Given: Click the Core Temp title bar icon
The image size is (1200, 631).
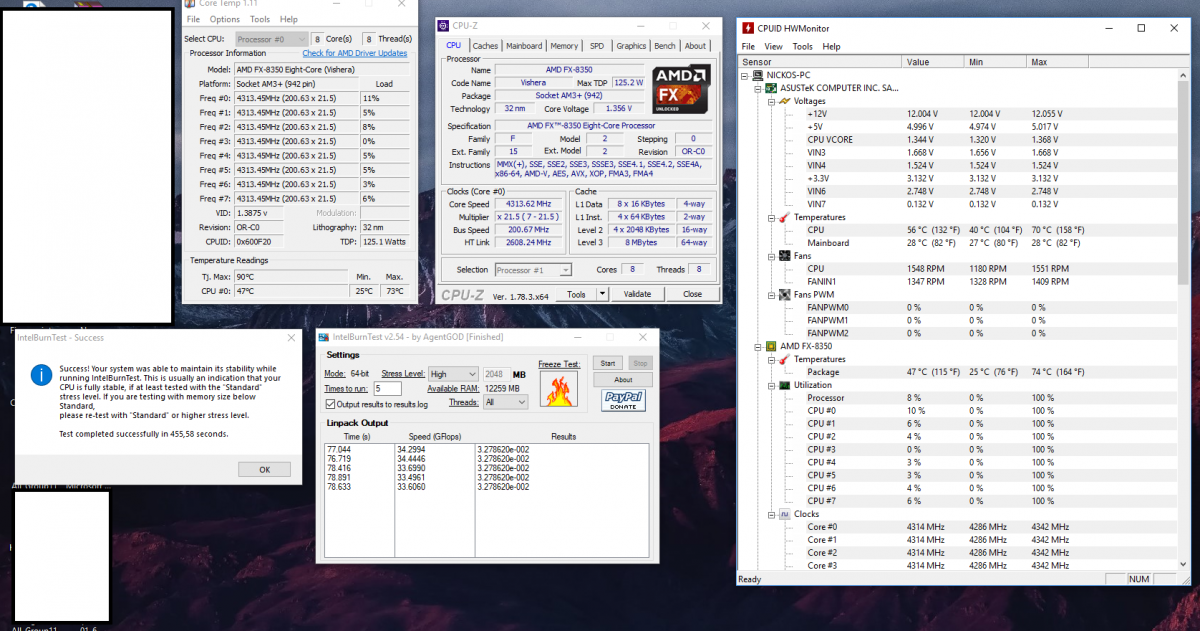Looking at the screenshot, I should tap(191, 4).
